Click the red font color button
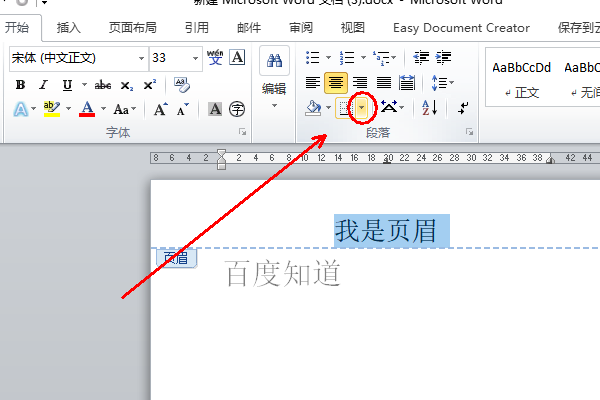The image size is (600, 400). tap(86, 109)
